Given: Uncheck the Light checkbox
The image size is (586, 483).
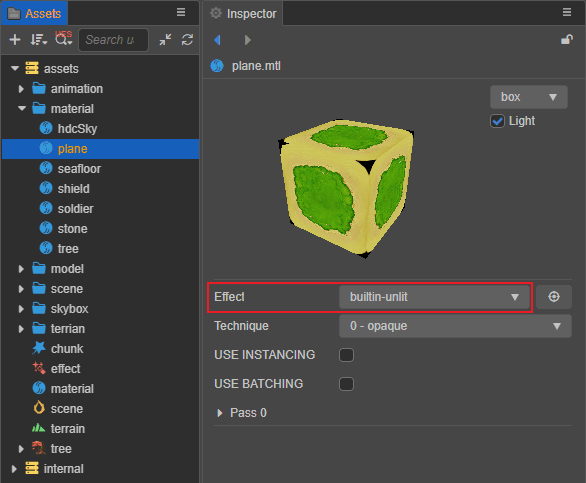Looking at the screenshot, I should click(x=497, y=121).
